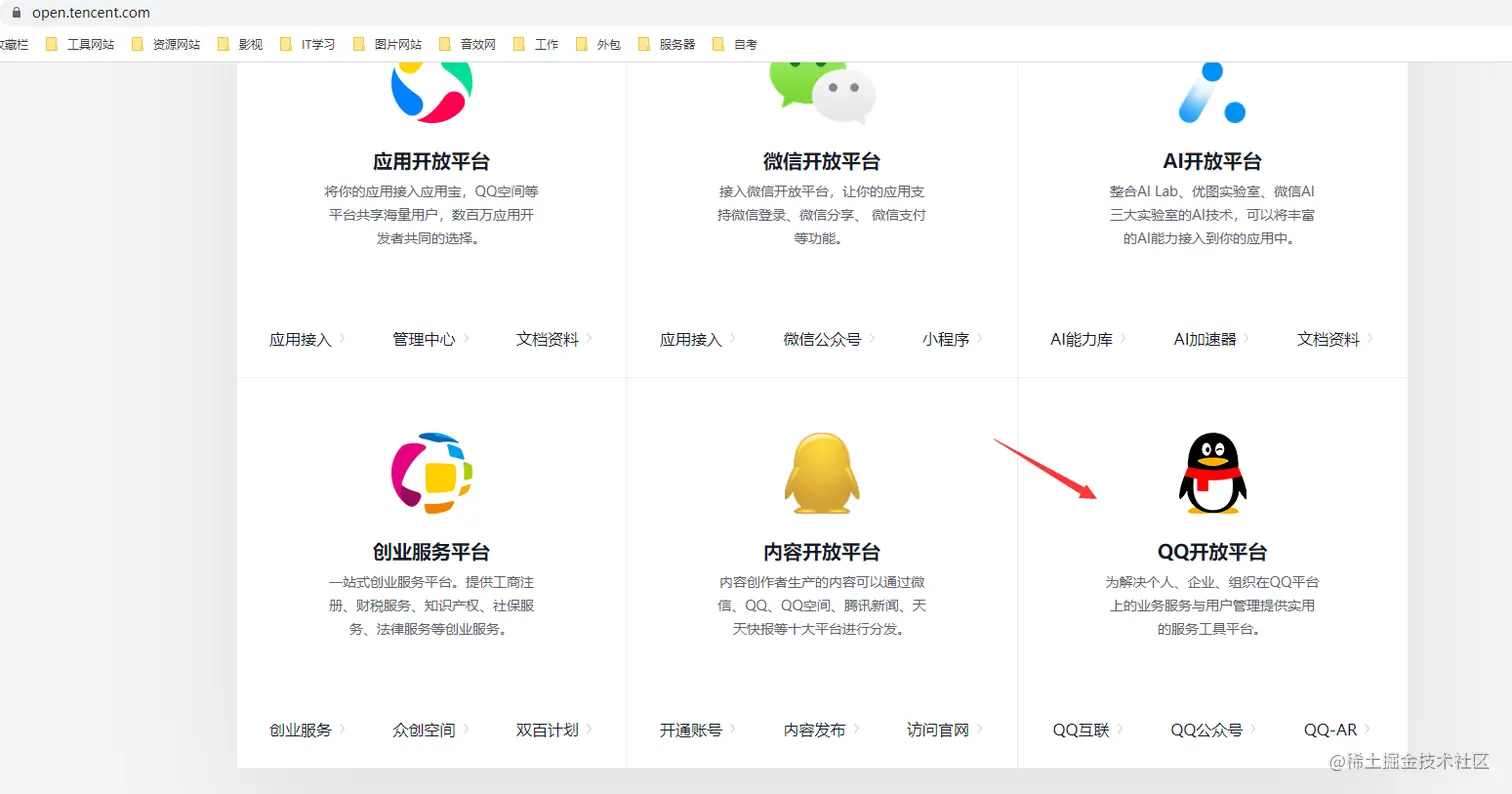Open 应用接入 under 应用开放平台
The image size is (1512, 794).
[x=307, y=339]
